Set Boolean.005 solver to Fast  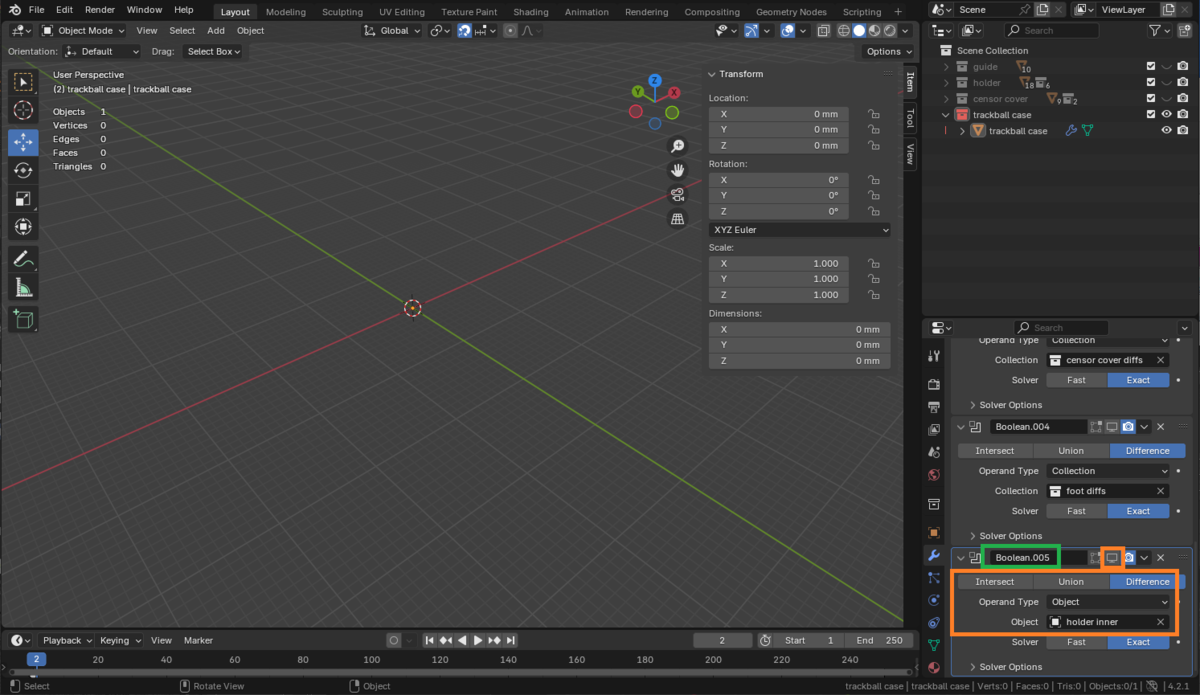1076,642
